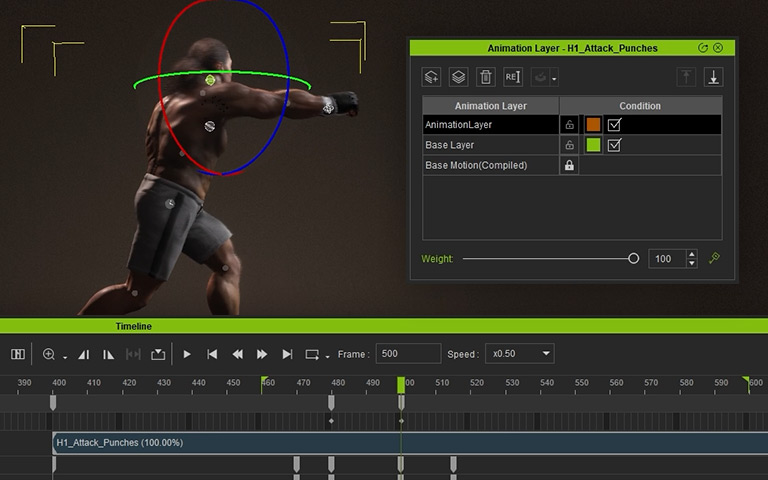Open the timeline track list icon

click(18, 354)
